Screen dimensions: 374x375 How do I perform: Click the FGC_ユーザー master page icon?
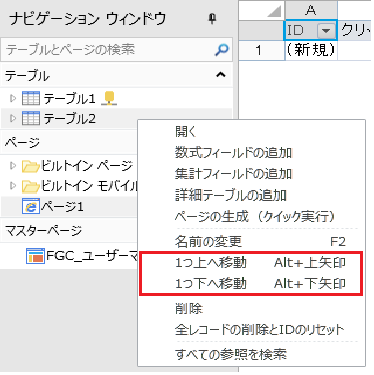click(x=35, y=256)
